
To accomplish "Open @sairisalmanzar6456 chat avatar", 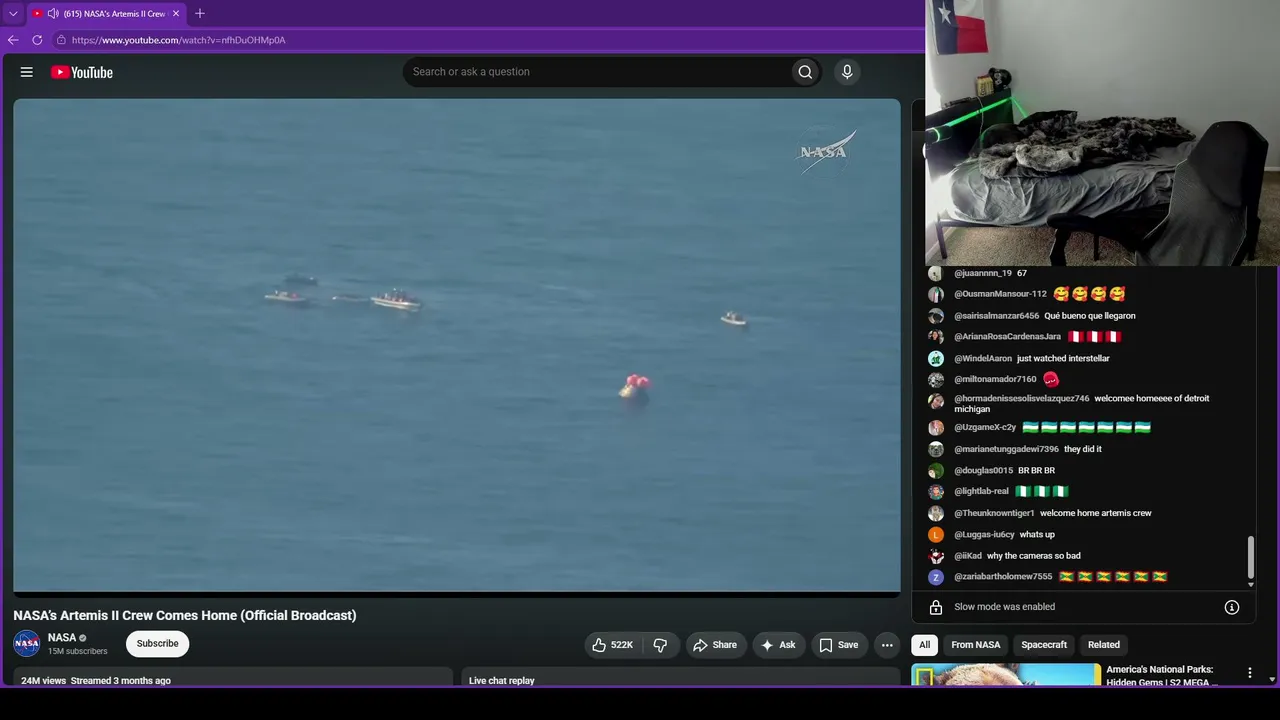I will point(936,316).
